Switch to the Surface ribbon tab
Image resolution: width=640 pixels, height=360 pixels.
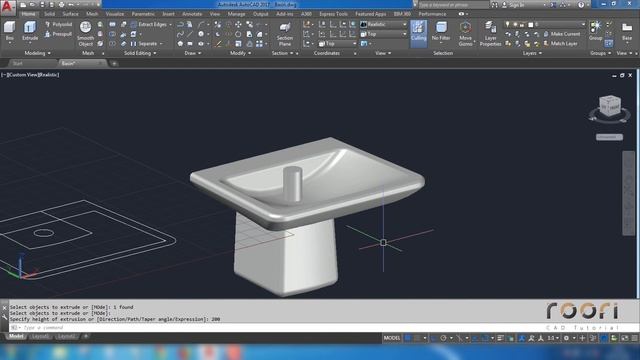[x=70, y=14]
